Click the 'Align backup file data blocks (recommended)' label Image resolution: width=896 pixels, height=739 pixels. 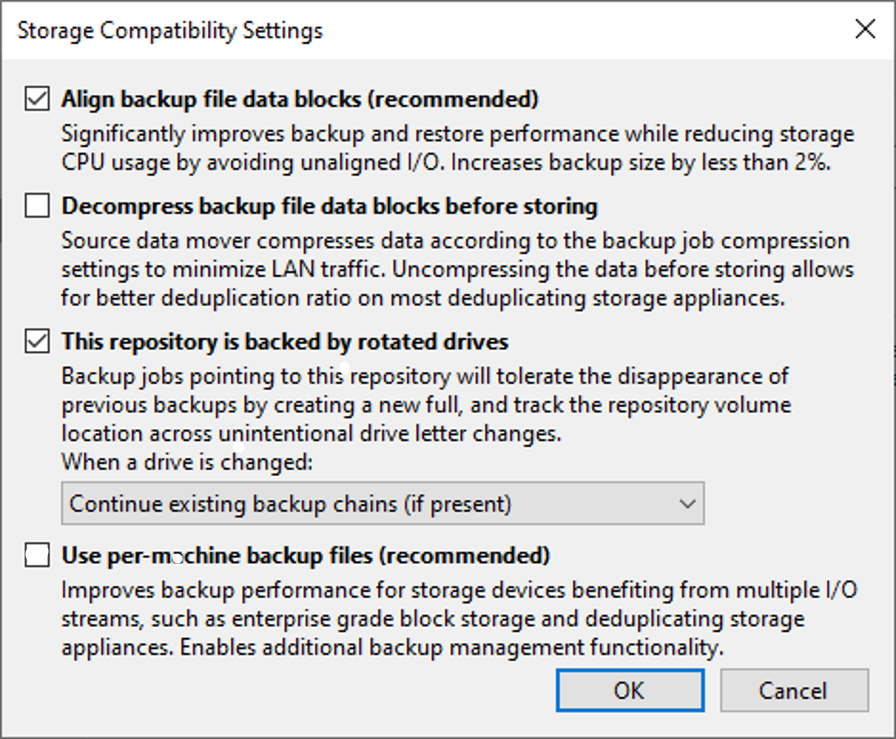pos(300,99)
